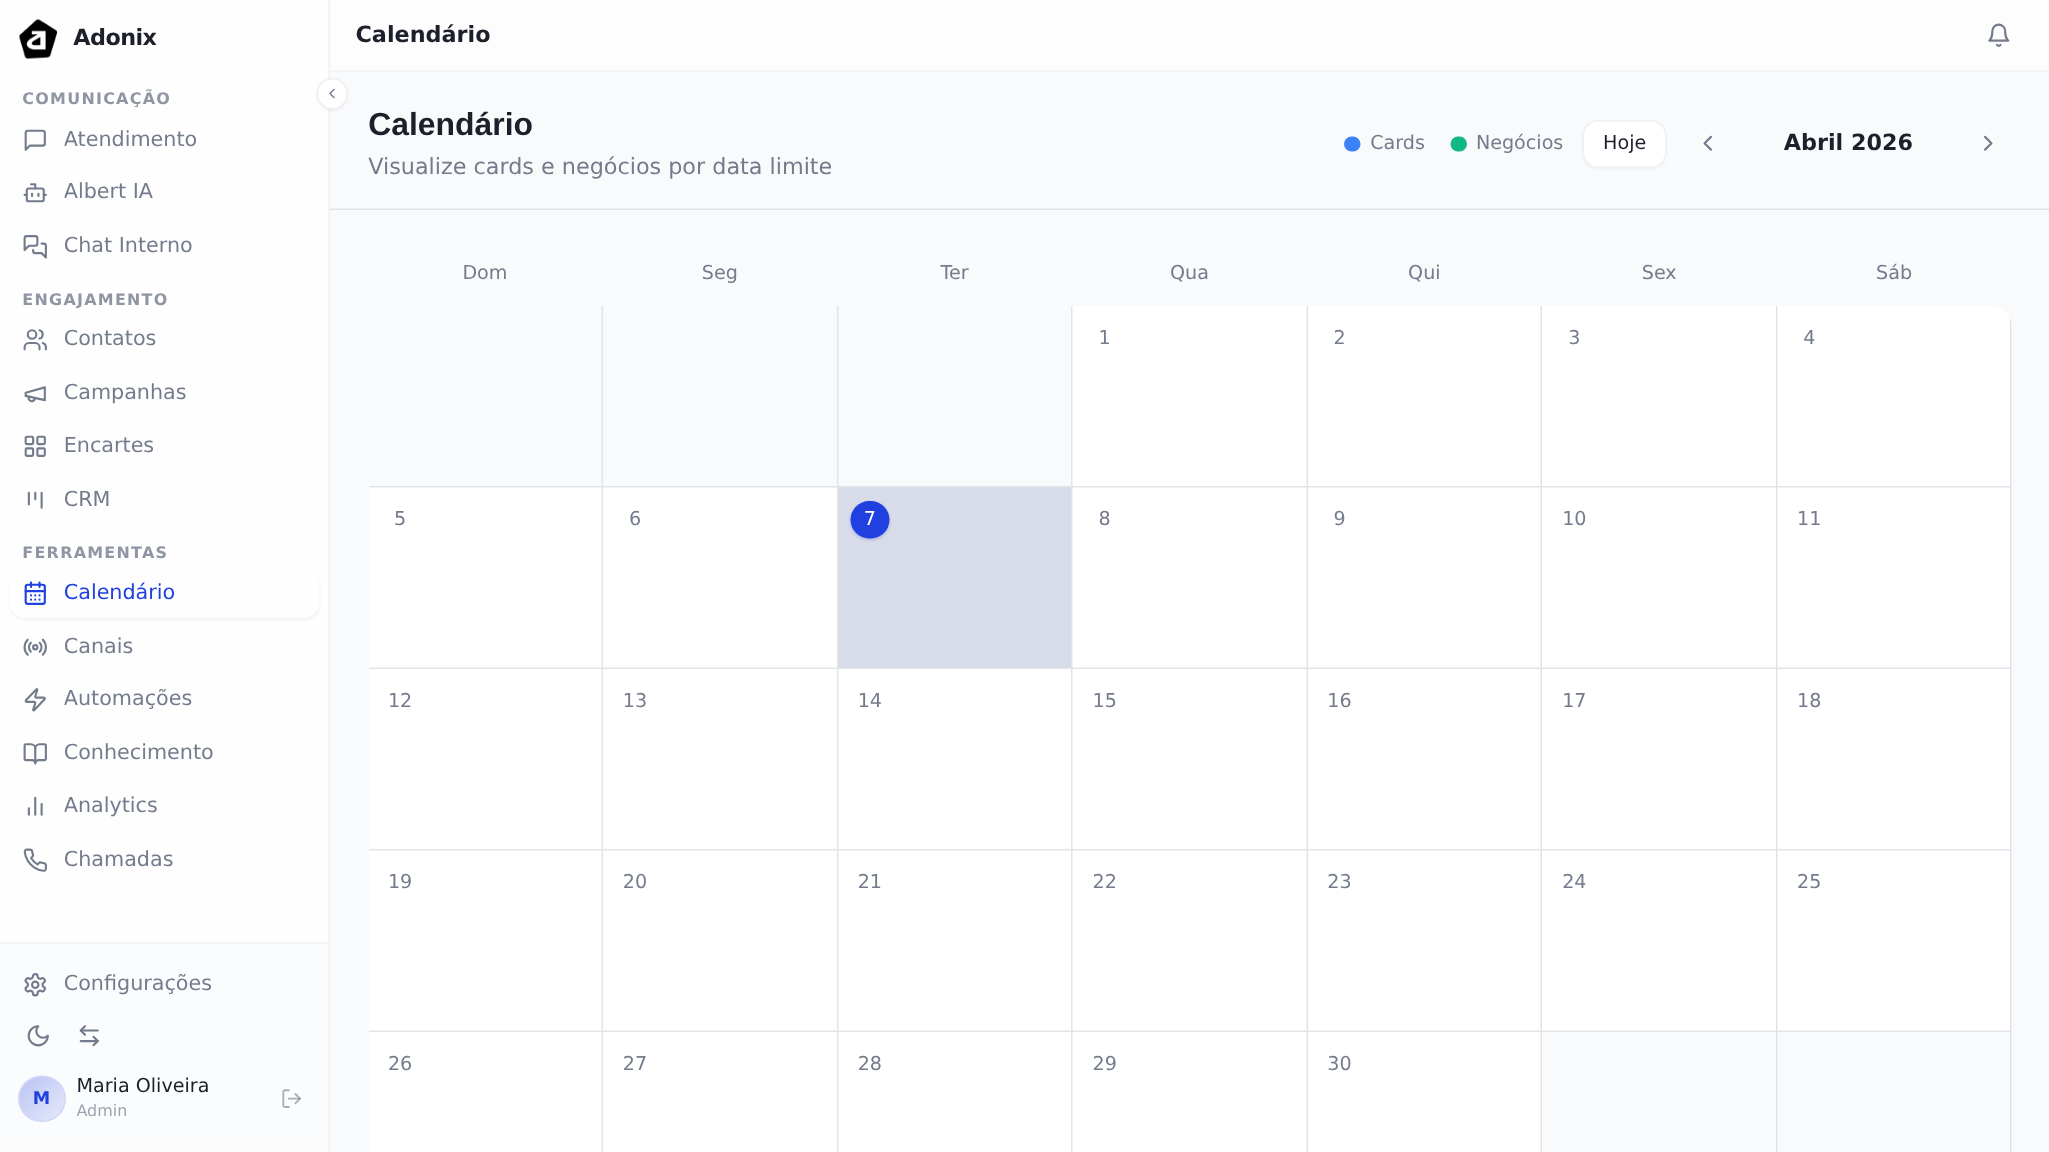Click the switch arrows icon
This screenshot has height=1152, width=2049.
coord(89,1036)
